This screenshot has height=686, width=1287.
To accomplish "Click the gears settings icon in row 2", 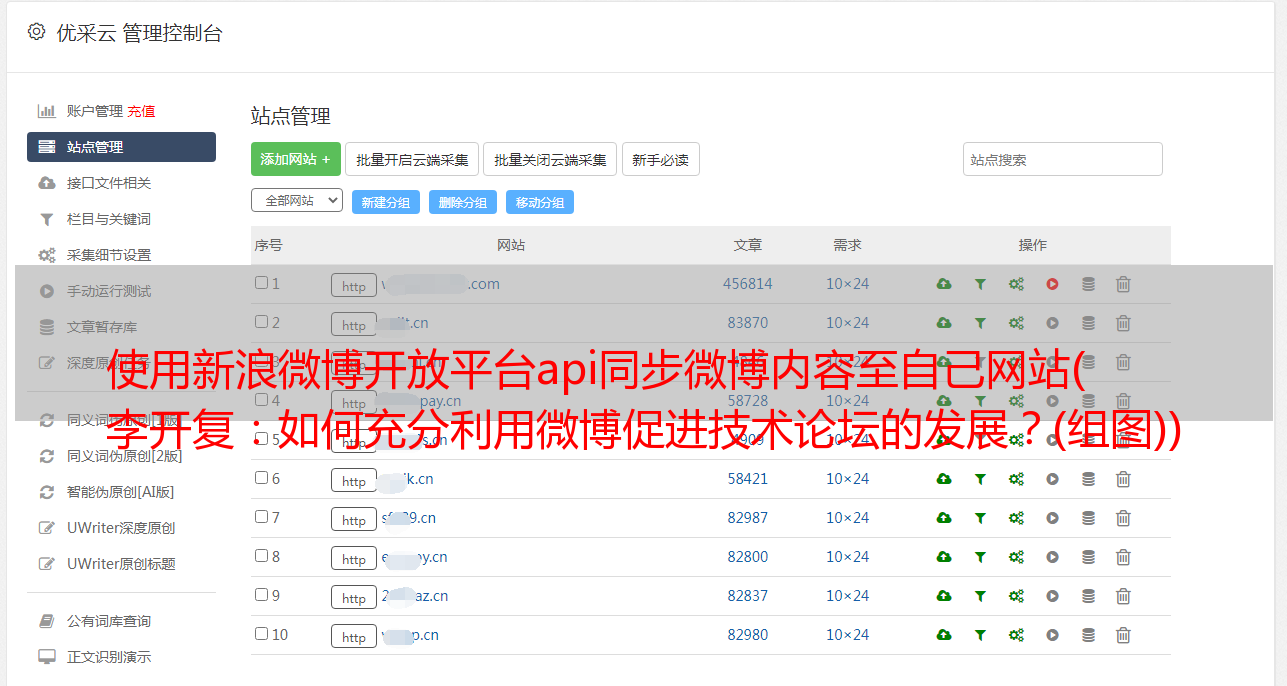I will (x=1016, y=323).
